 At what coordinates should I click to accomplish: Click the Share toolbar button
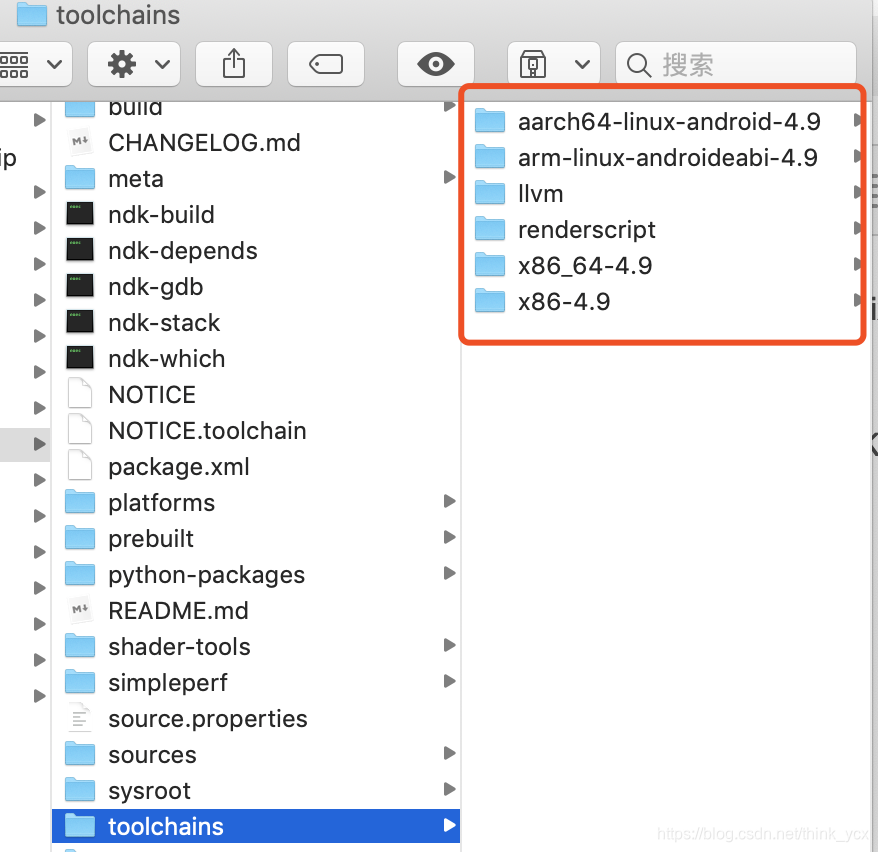coord(234,64)
